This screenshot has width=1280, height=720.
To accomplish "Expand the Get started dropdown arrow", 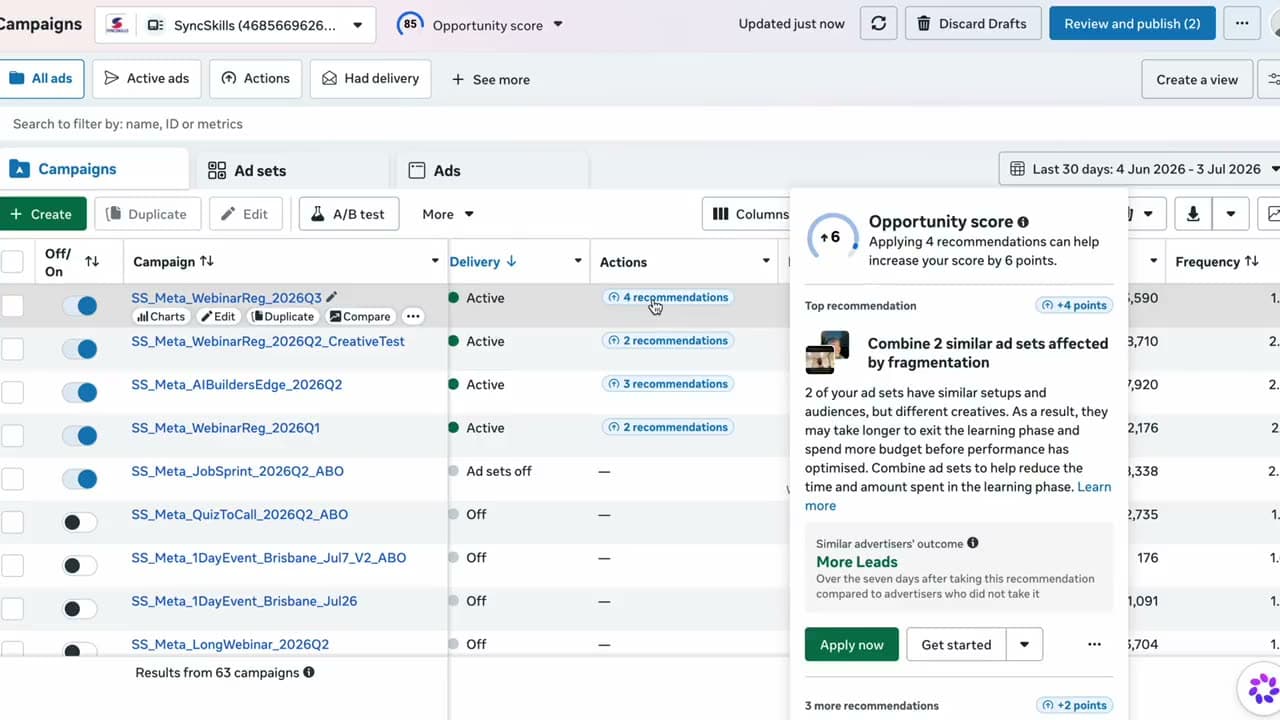I will pos(1024,645).
